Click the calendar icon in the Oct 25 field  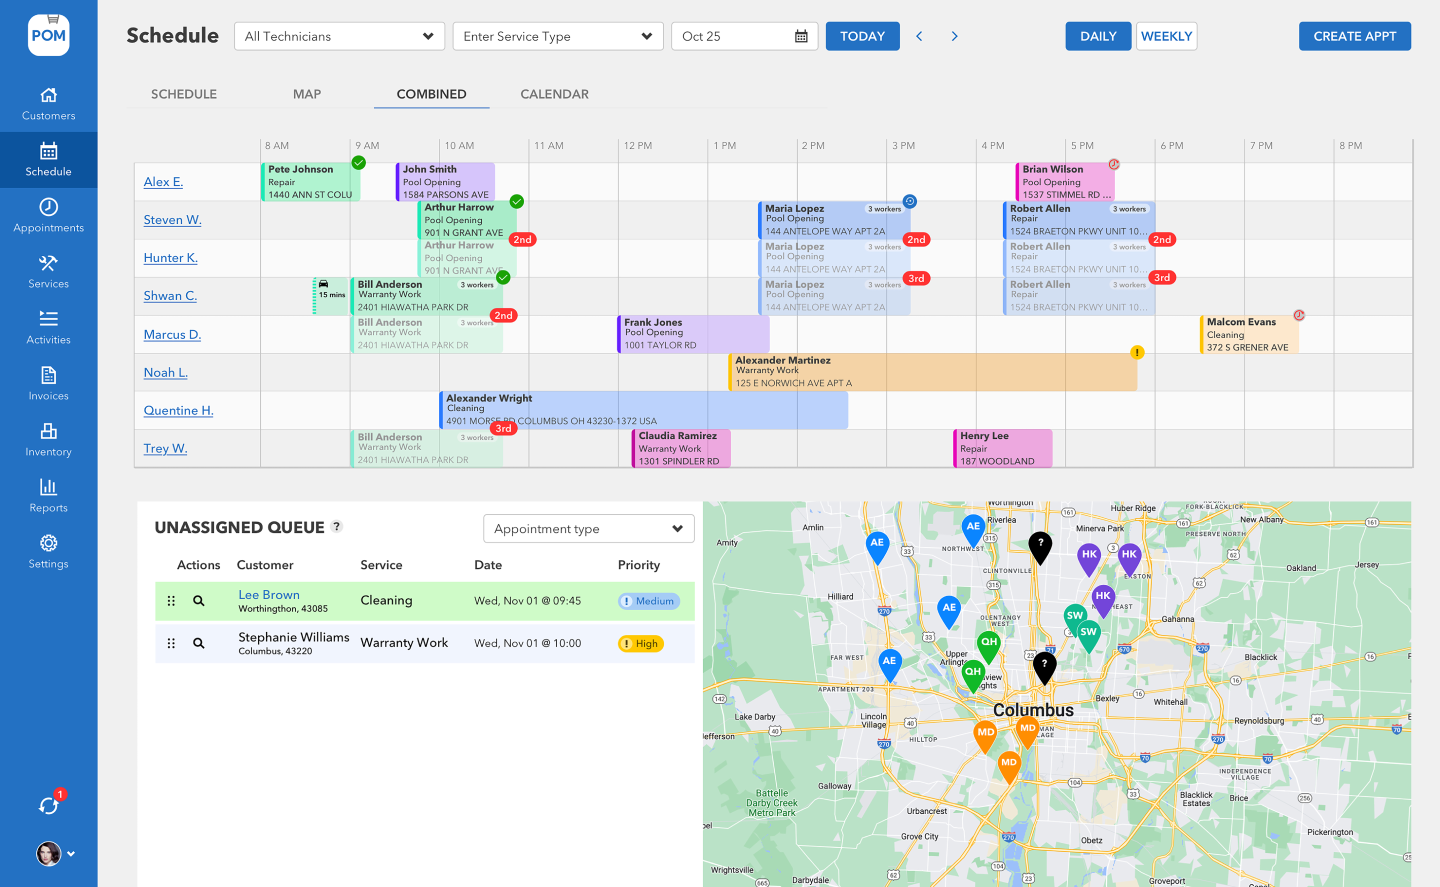800,36
